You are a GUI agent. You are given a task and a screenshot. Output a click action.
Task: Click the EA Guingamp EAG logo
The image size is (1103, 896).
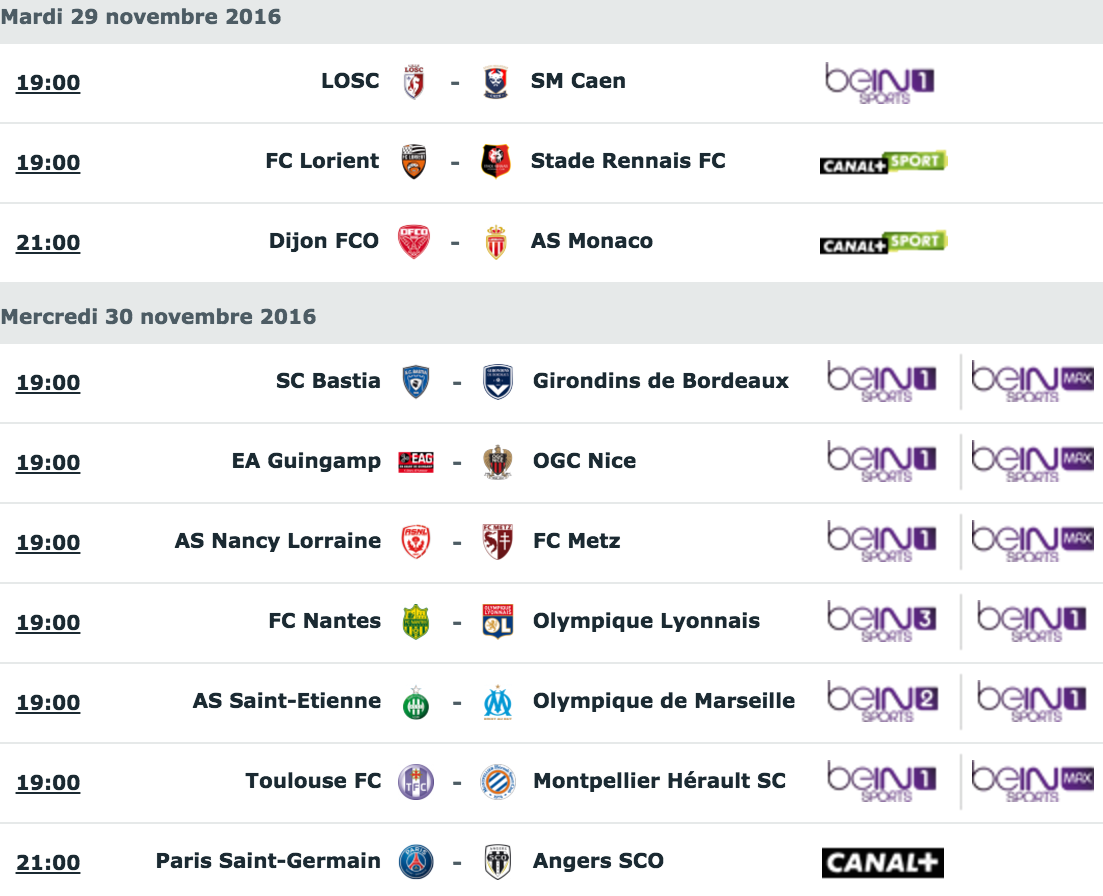click(x=416, y=462)
